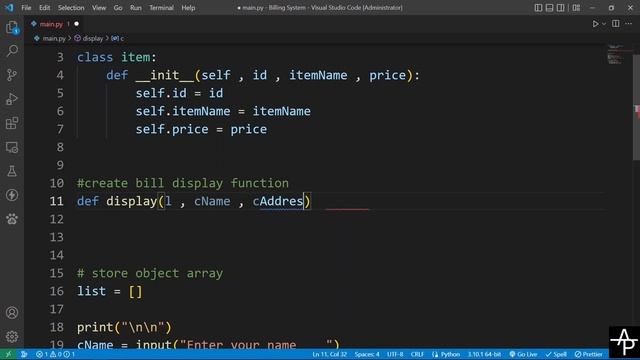Open the File menu
This screenshot has height=360, width=640.
click(26, 8)
